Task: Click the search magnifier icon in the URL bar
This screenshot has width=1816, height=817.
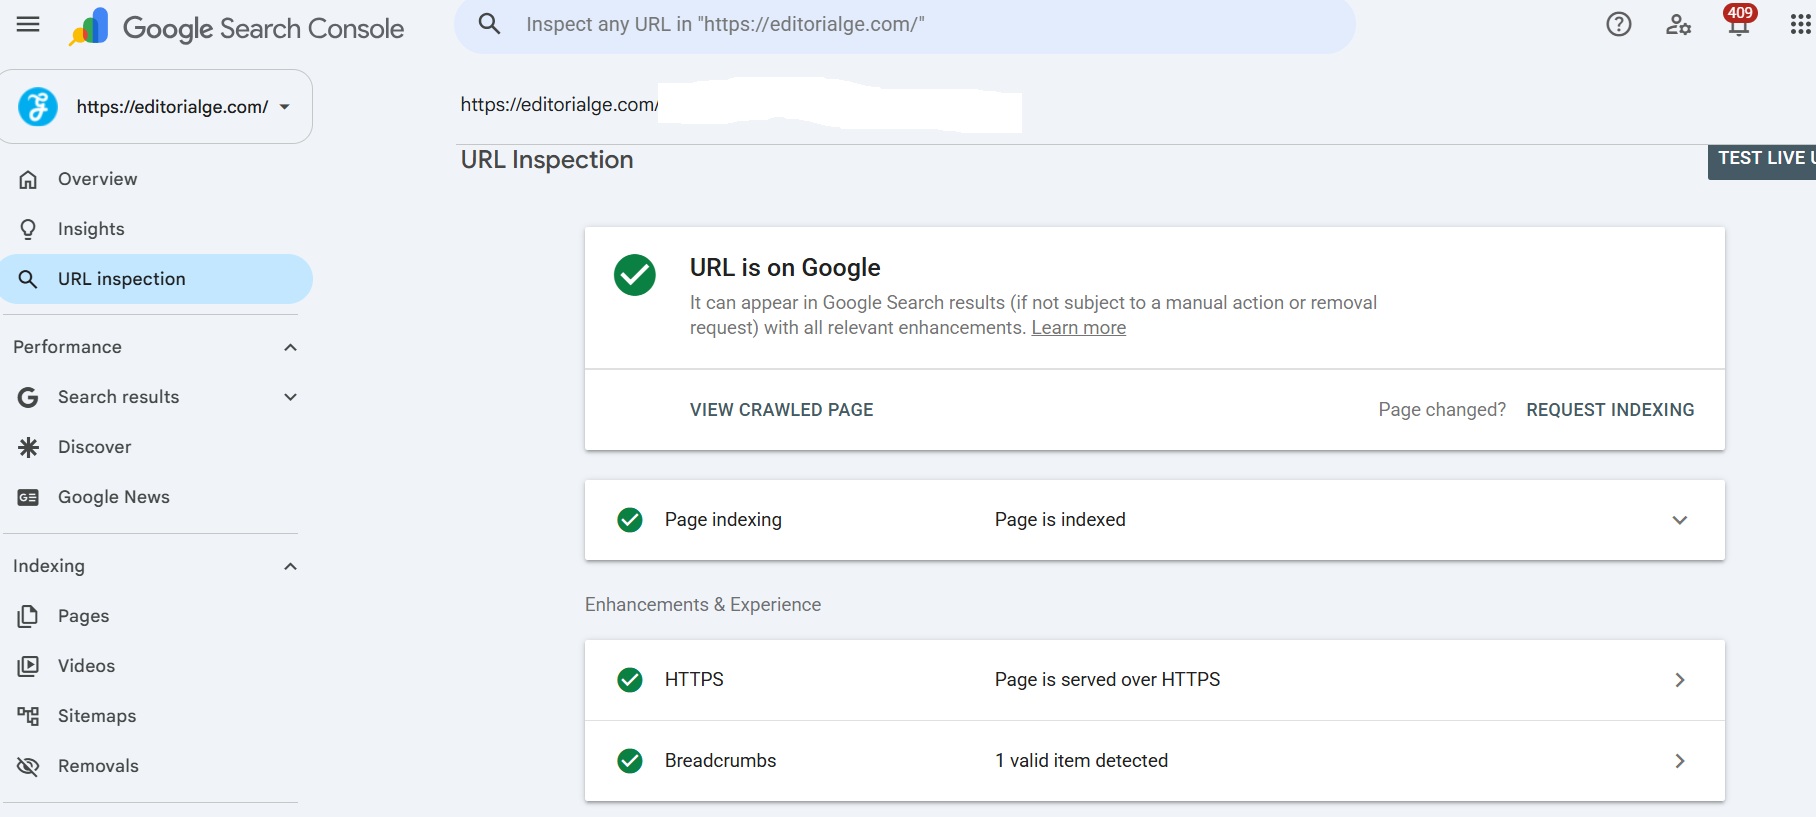Action: tap(489, 24)
